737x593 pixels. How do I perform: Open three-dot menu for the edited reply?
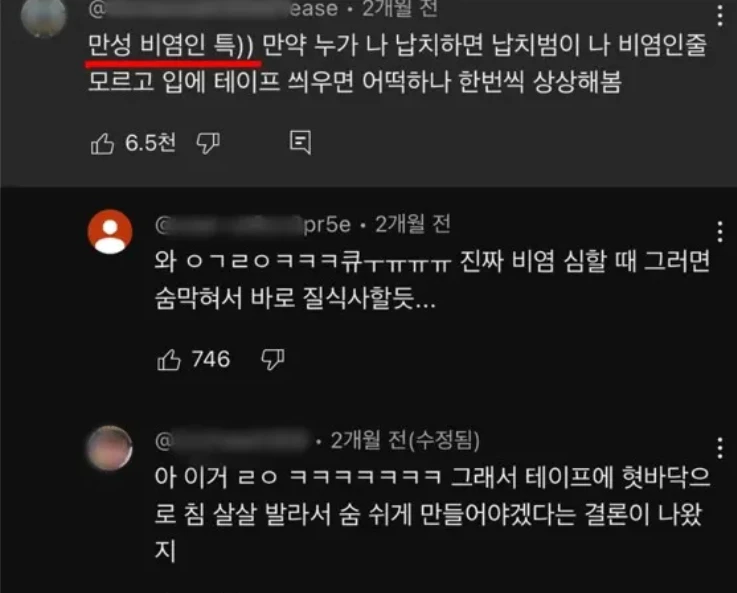click(x=720, y=447)
